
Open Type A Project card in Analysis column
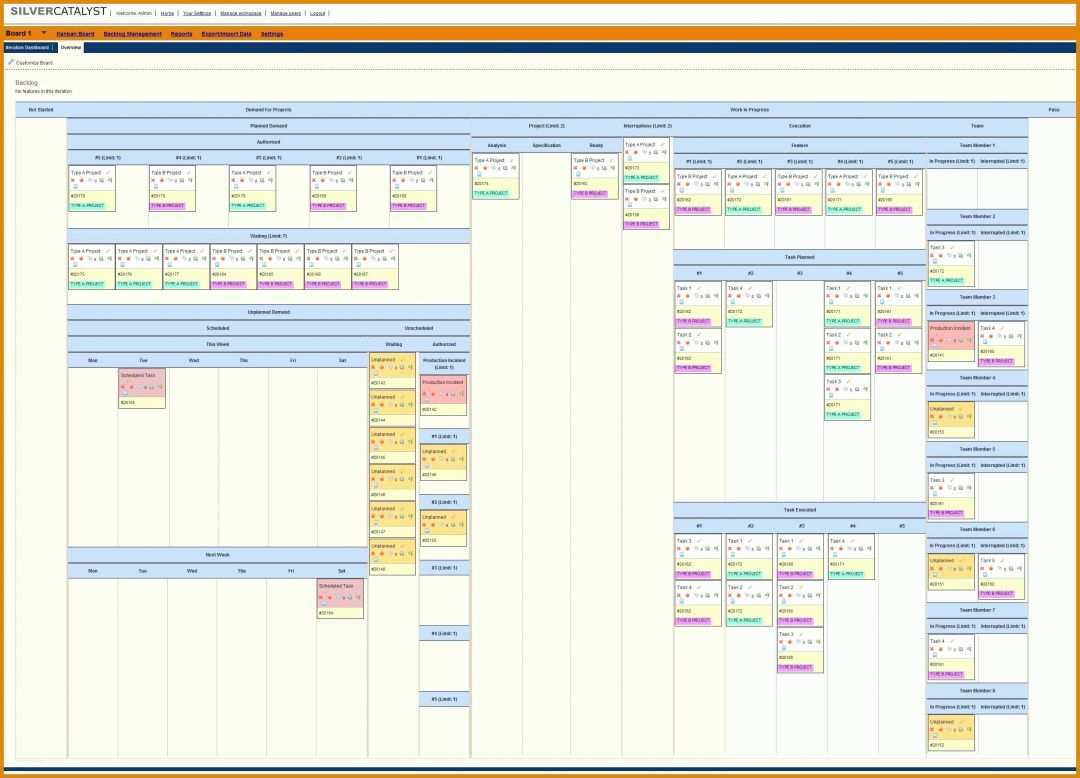click(496, 177)
